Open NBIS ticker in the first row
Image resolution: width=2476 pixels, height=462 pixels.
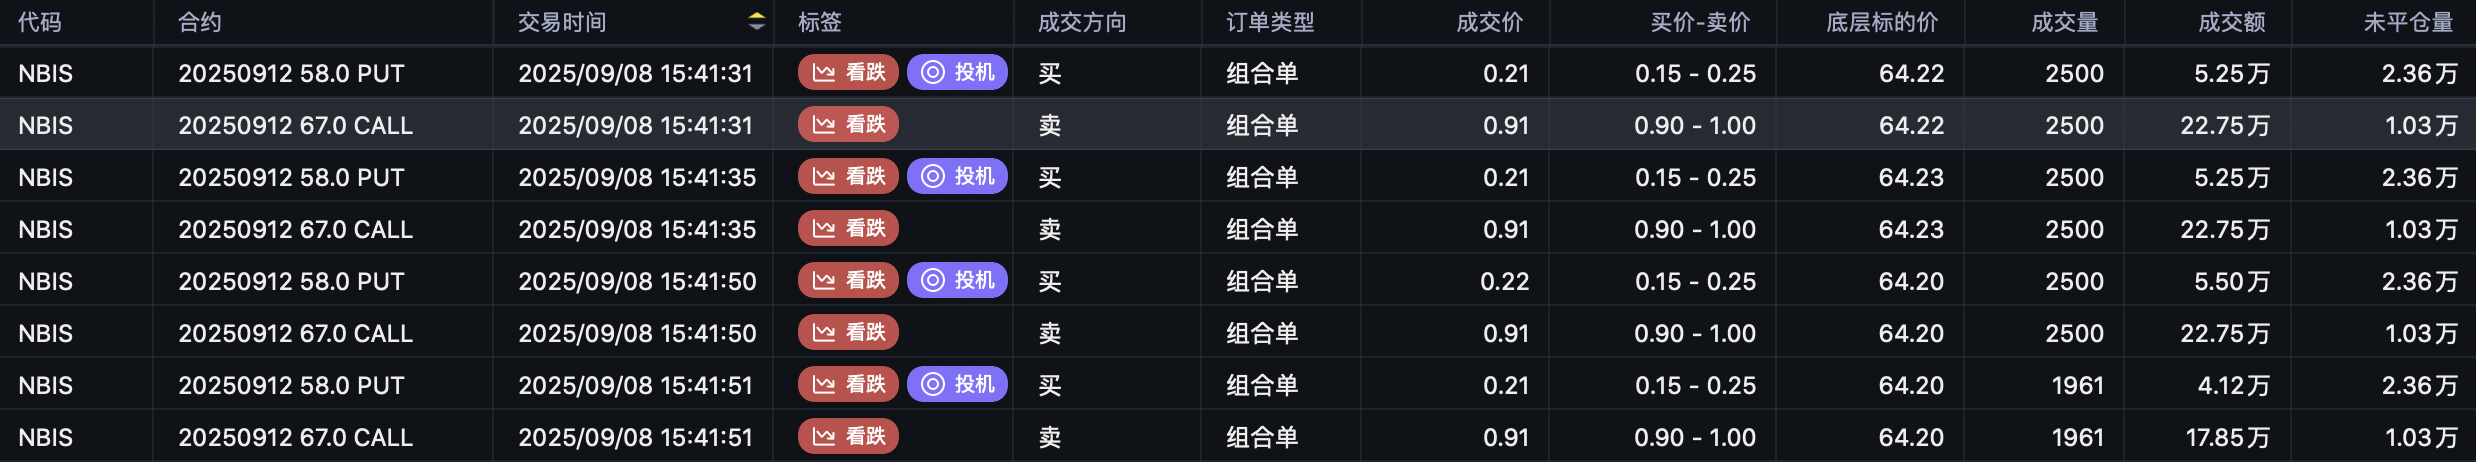click(46, 73)
